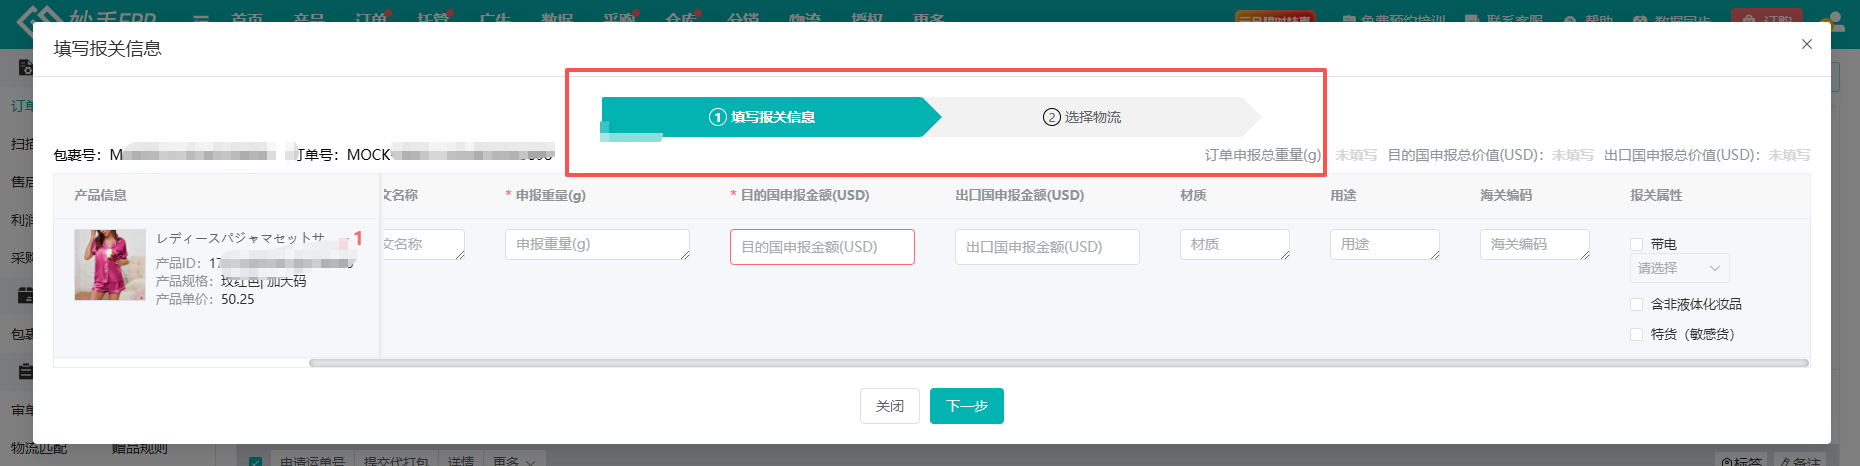
Task: Click the 目的国申报总价值(USD) summary label
Action: [x=1465, y=155]
